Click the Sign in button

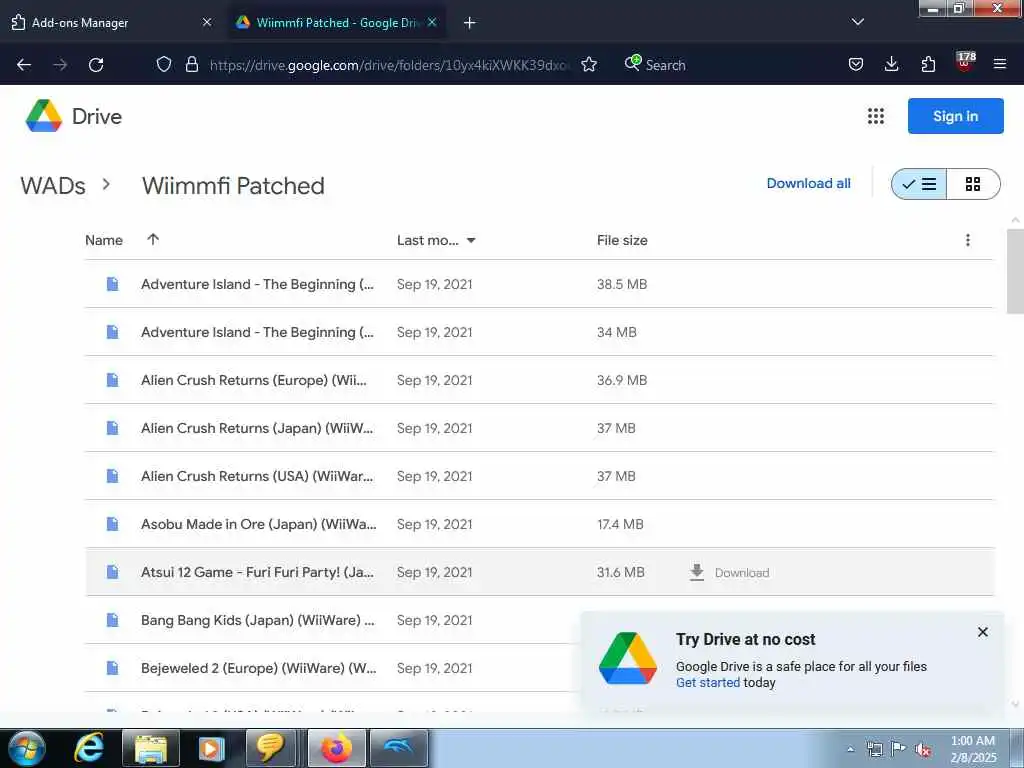(x=955, y=116)
